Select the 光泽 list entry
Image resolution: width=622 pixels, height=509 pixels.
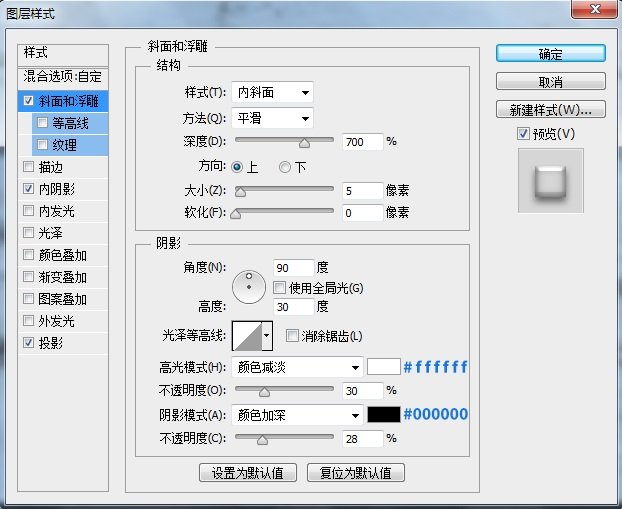(x=63, y=233)
